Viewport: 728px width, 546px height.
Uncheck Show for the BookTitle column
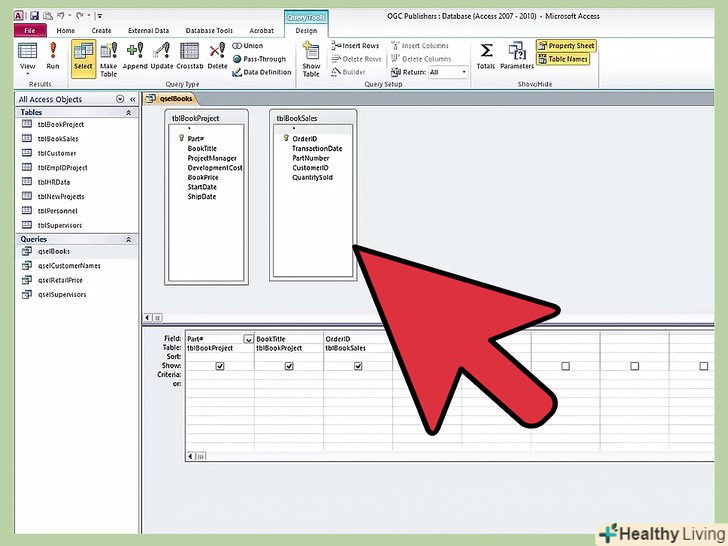tap(289, 366)
